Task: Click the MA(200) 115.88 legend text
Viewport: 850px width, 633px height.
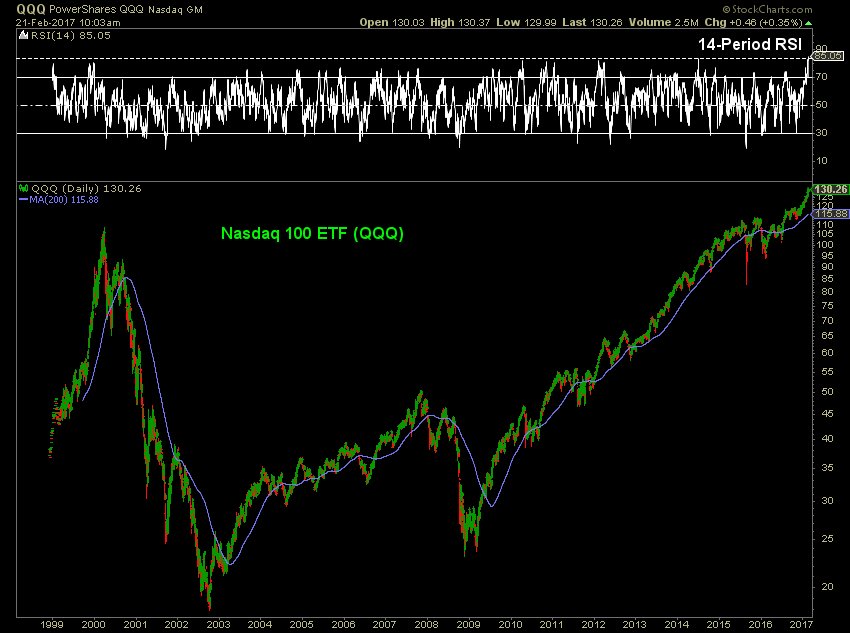Action: pos(63,200)
